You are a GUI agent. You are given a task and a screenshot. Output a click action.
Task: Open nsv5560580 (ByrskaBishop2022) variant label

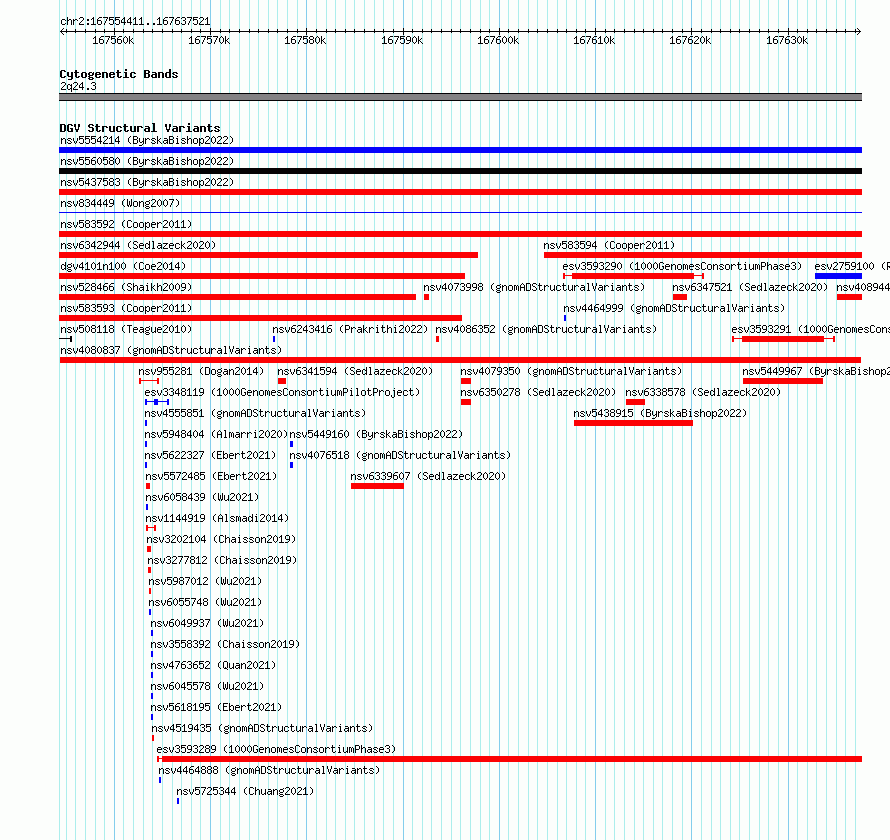[x=147, y=161]
